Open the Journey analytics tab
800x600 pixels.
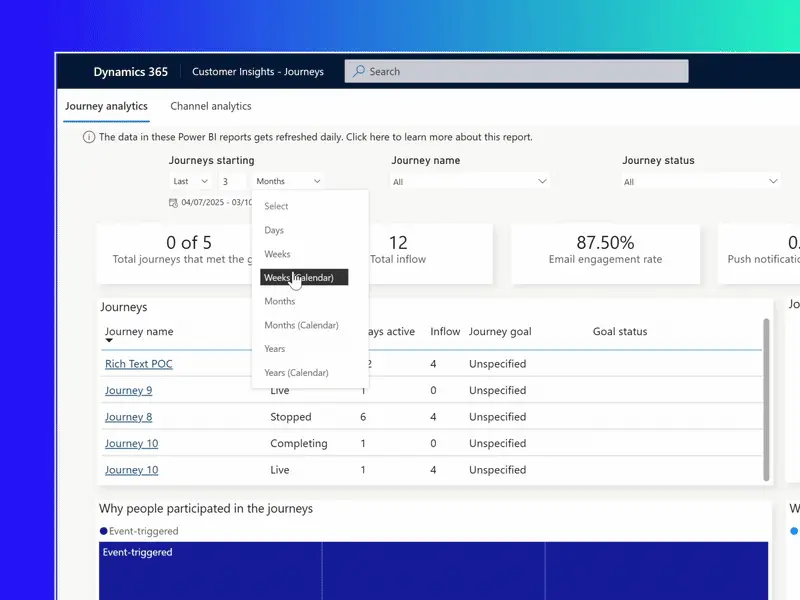[x=106, y=106]
